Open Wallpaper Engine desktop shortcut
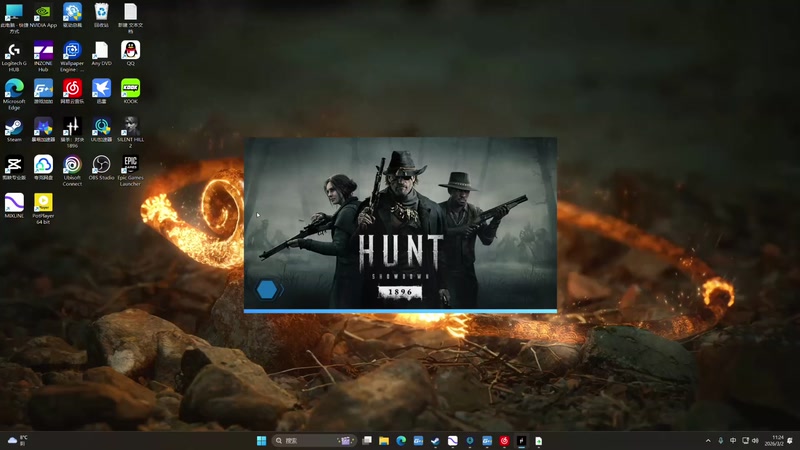Image resolution: width=800 pixels, height=450 pixels. tap(72, 56)
